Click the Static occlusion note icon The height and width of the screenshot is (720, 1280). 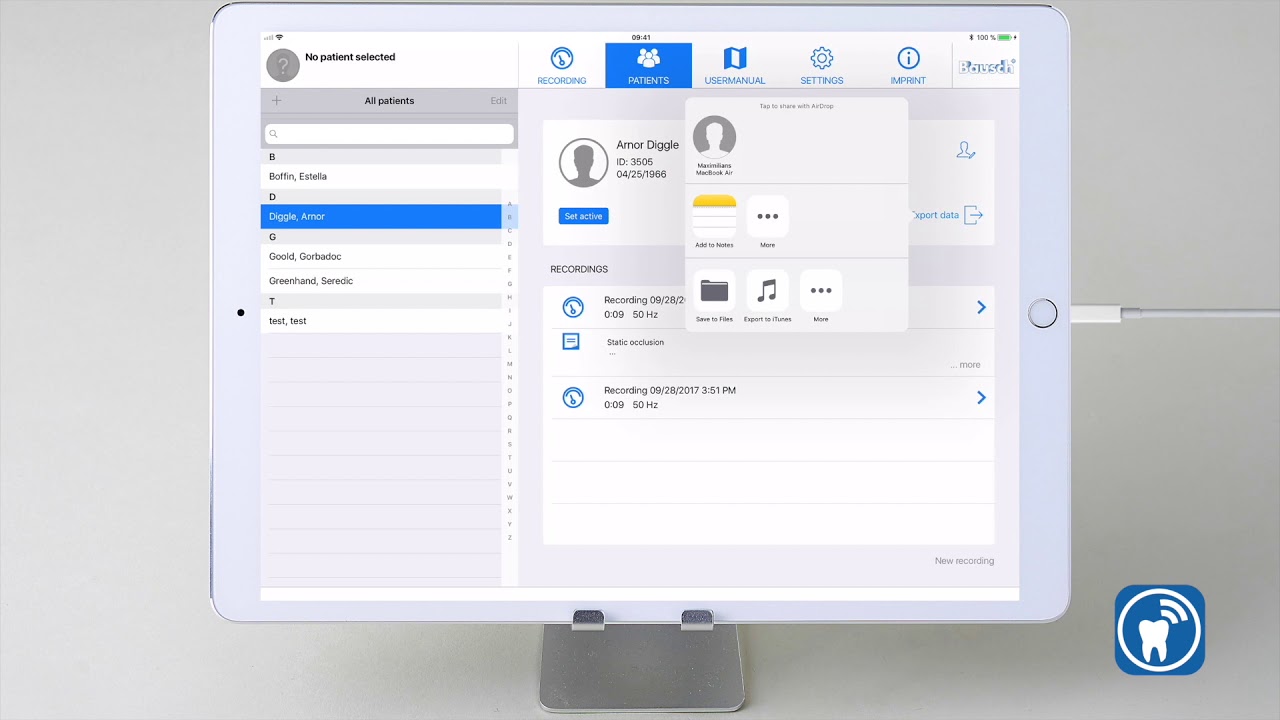(x=571, y=342)
